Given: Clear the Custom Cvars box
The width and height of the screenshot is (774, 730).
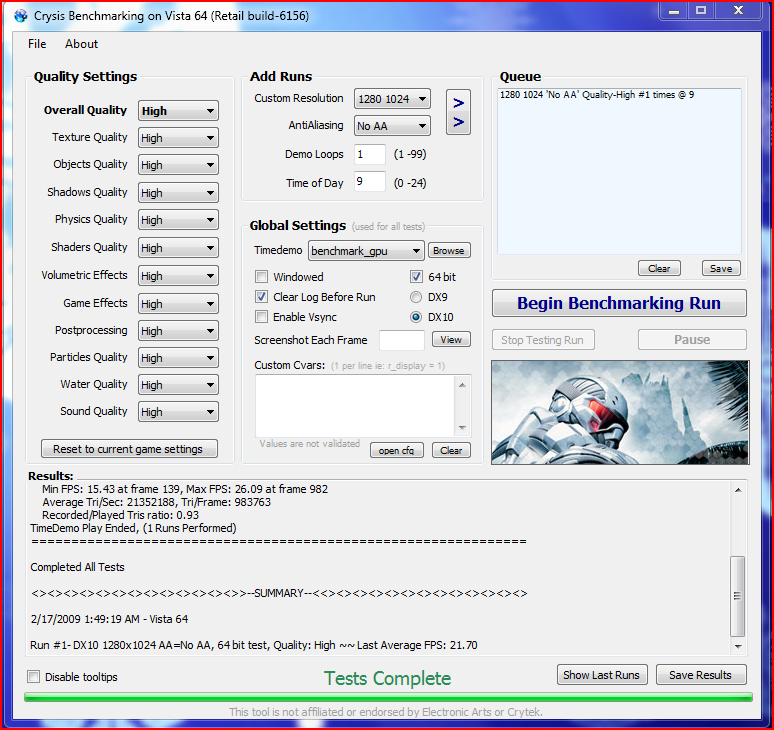Looking at the screenshot, I should (x=451, y=450).
